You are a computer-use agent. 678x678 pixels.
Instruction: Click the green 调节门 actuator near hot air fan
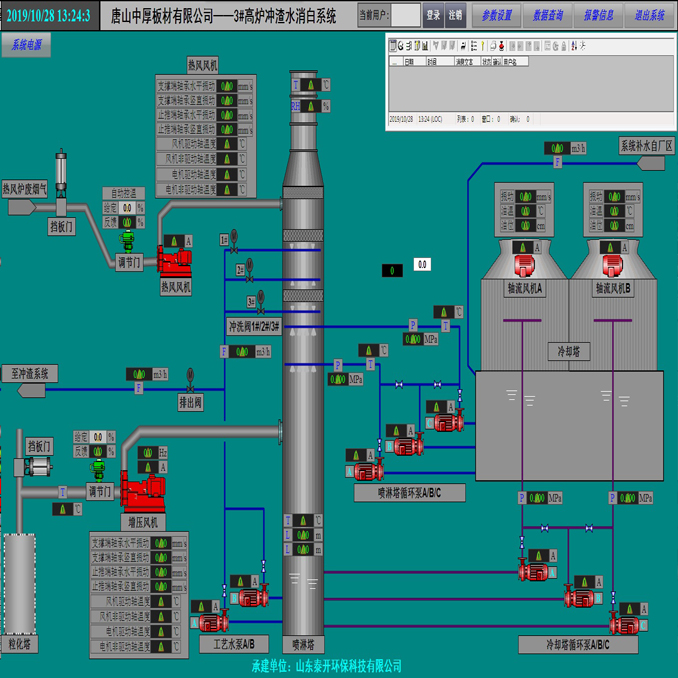[x=127, y=242]
